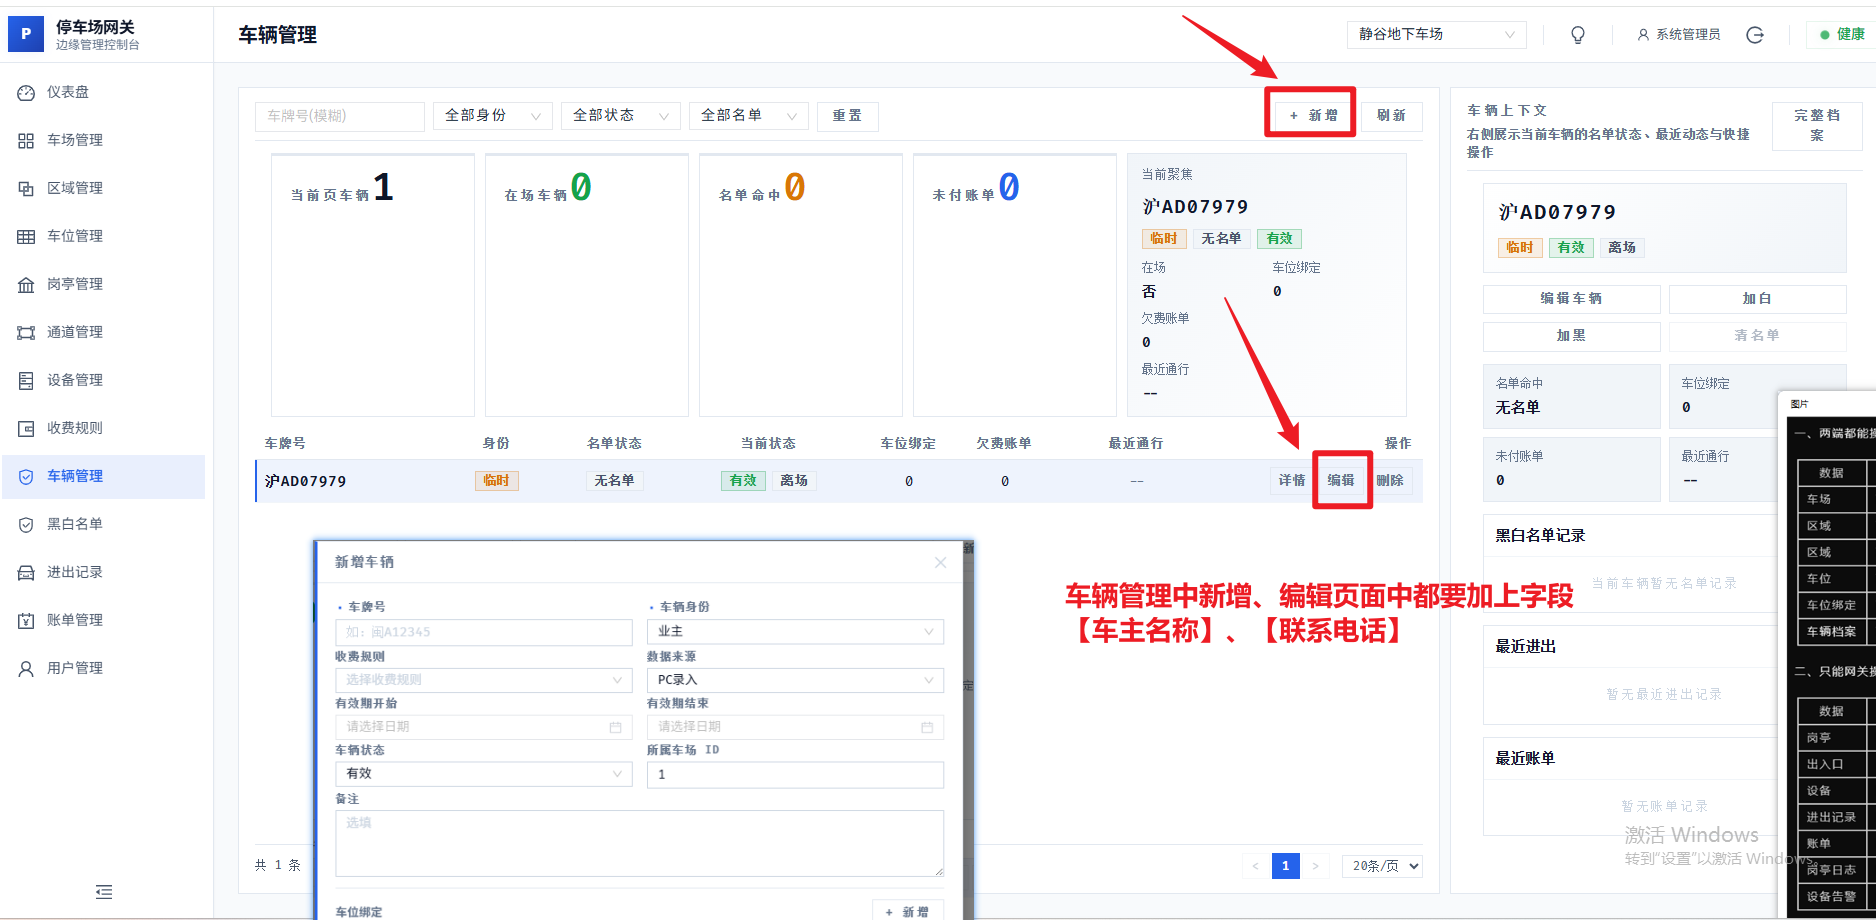Viewport: 1876px width, 920px height.
Task: Click calendar icon in validity start field
Action: tap(615, 727)
